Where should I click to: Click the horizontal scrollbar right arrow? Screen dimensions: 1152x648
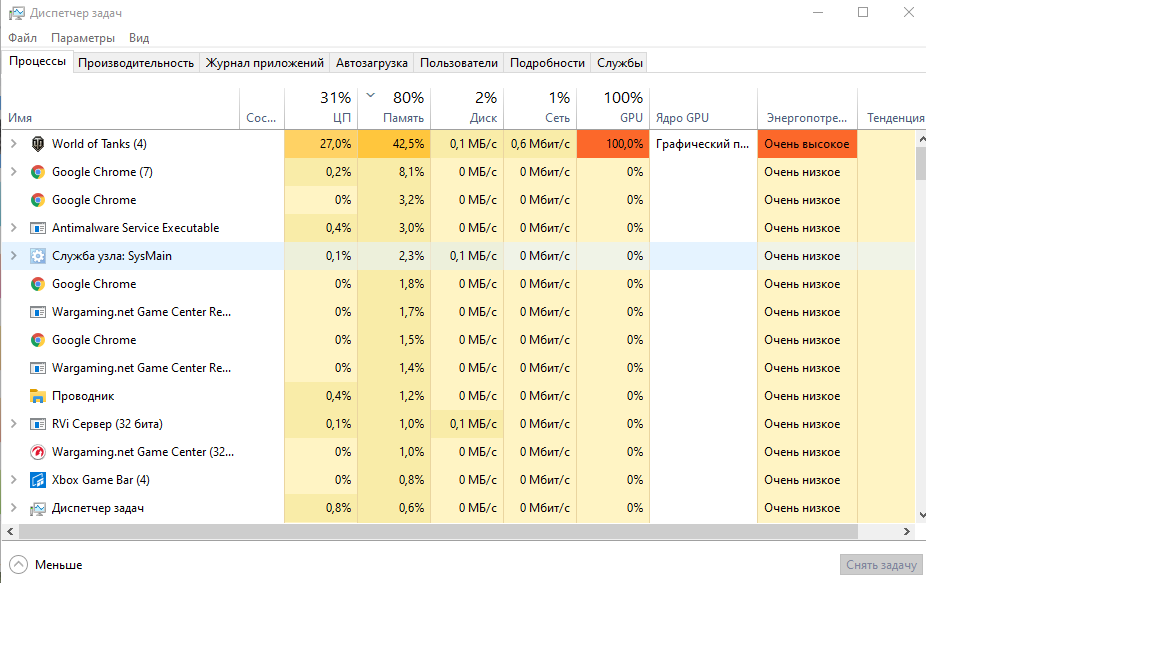(907, 532)
